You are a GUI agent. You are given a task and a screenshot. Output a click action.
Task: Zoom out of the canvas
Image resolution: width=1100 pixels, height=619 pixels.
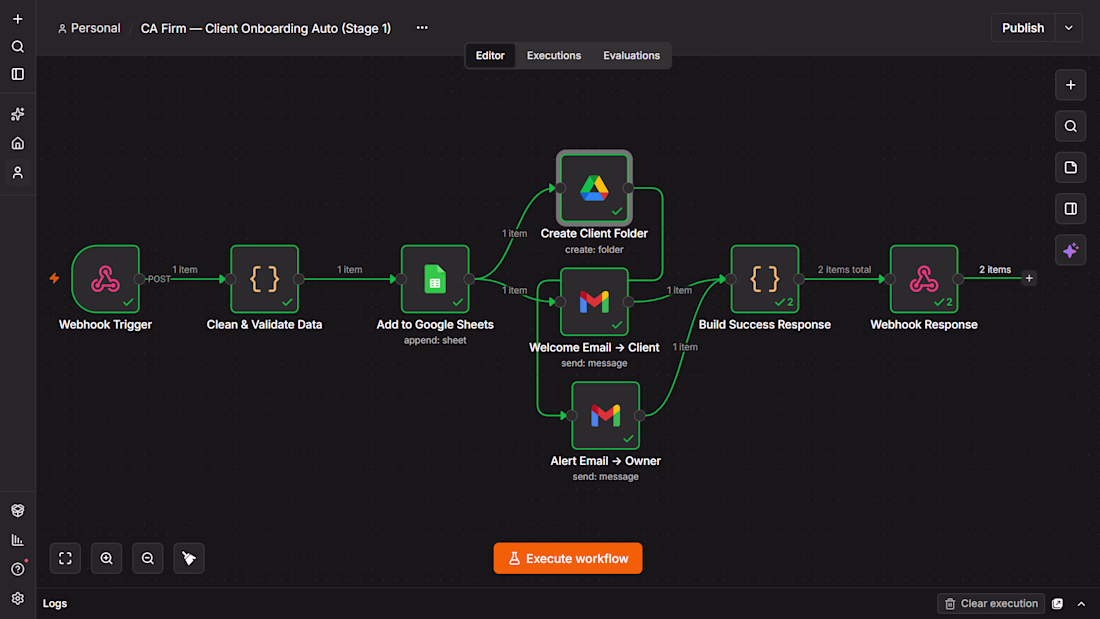click(148, 559)
